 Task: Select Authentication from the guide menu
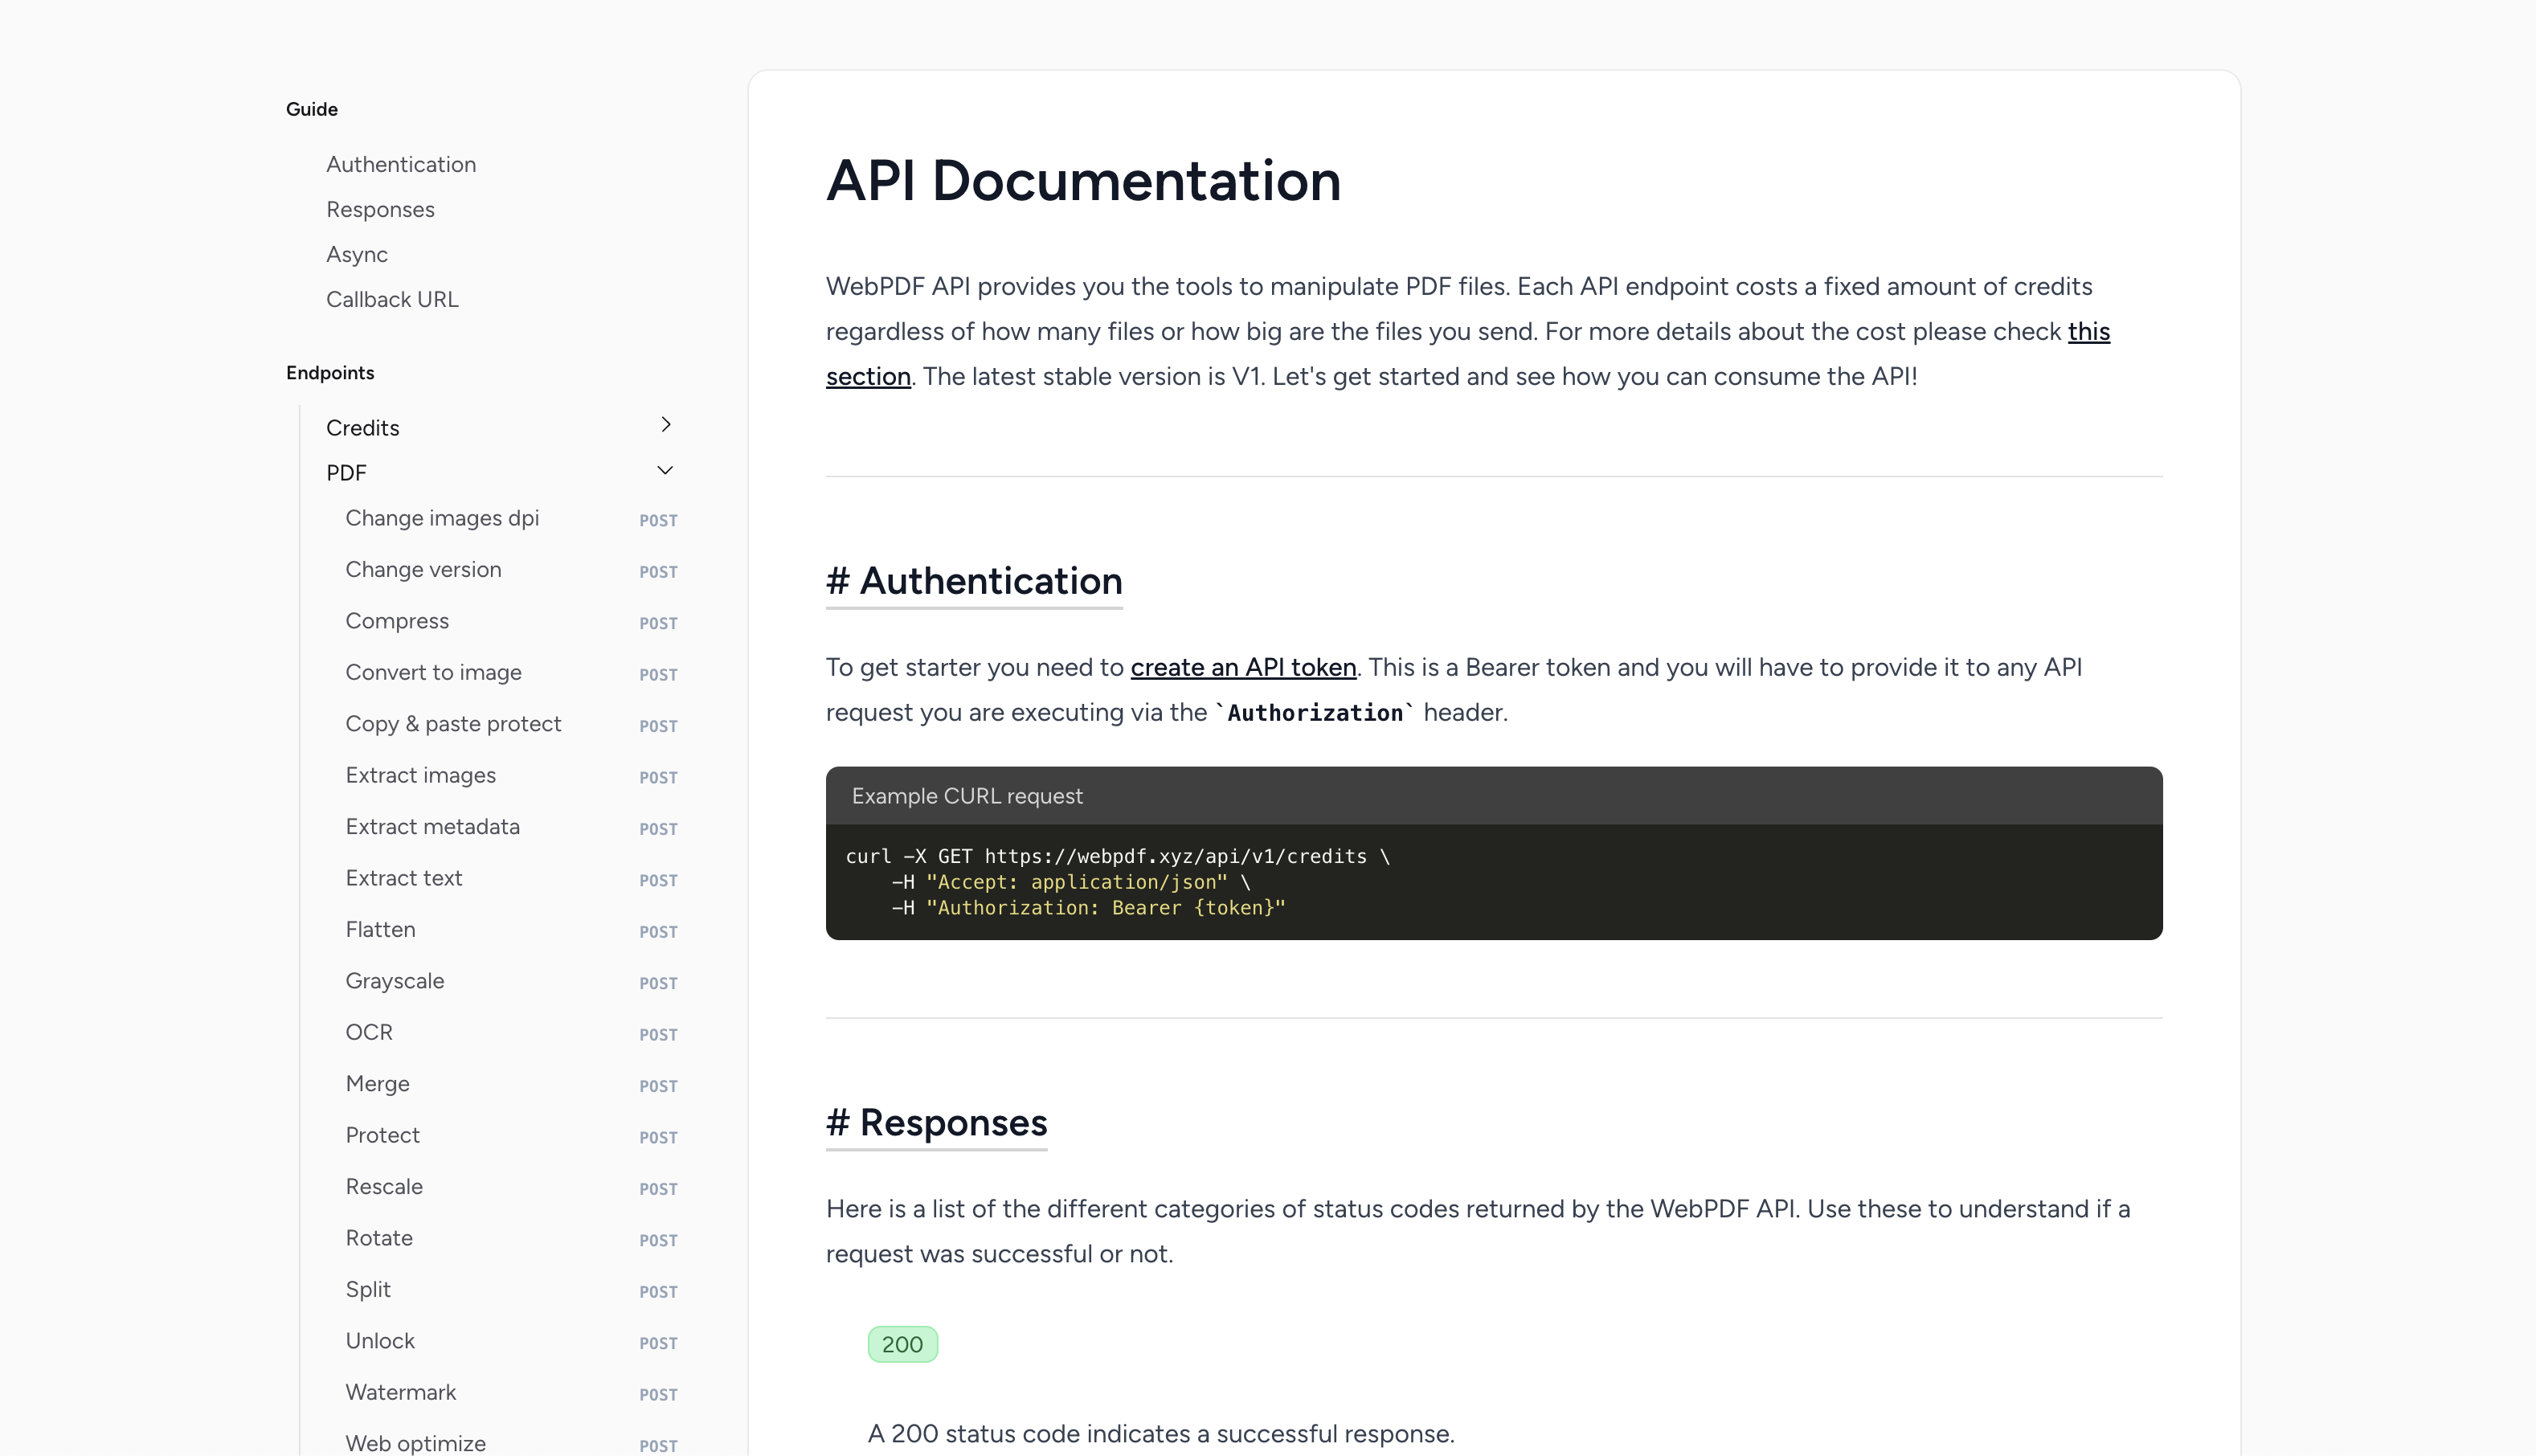(401, 164)
